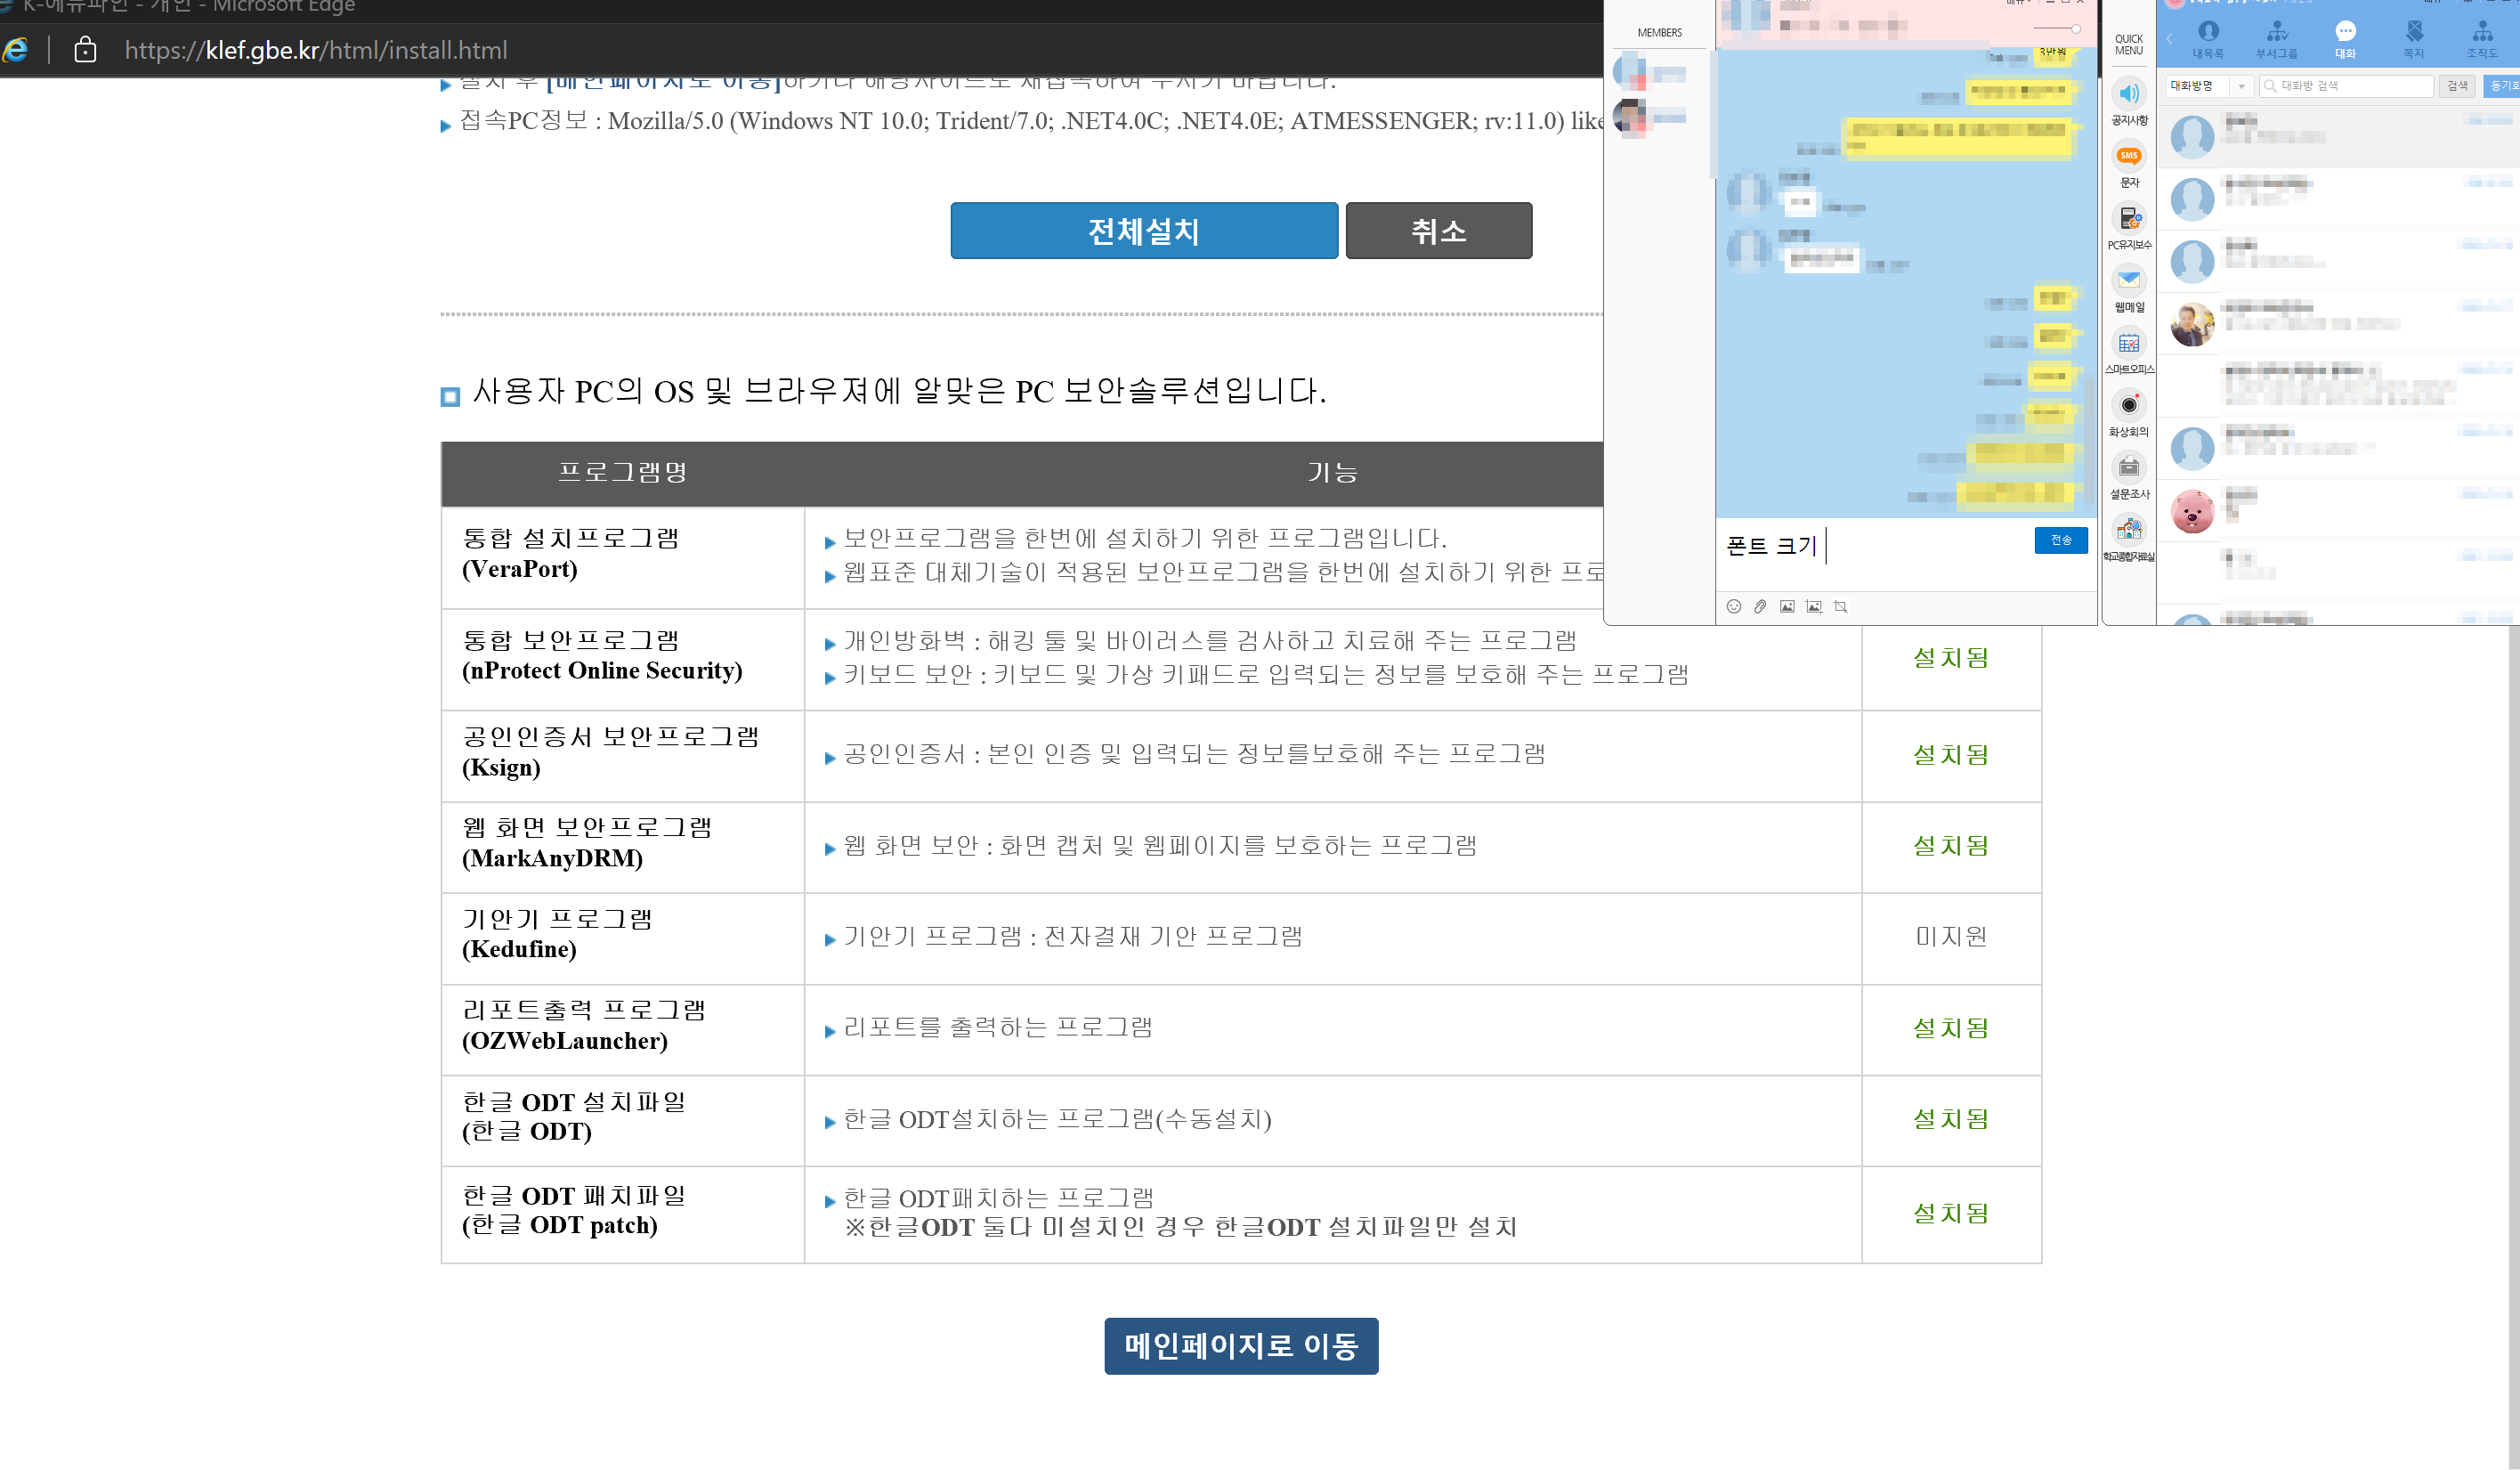
Task: Click the 메인페이지로 이동 button
Action: (x=1240, y=1345)
